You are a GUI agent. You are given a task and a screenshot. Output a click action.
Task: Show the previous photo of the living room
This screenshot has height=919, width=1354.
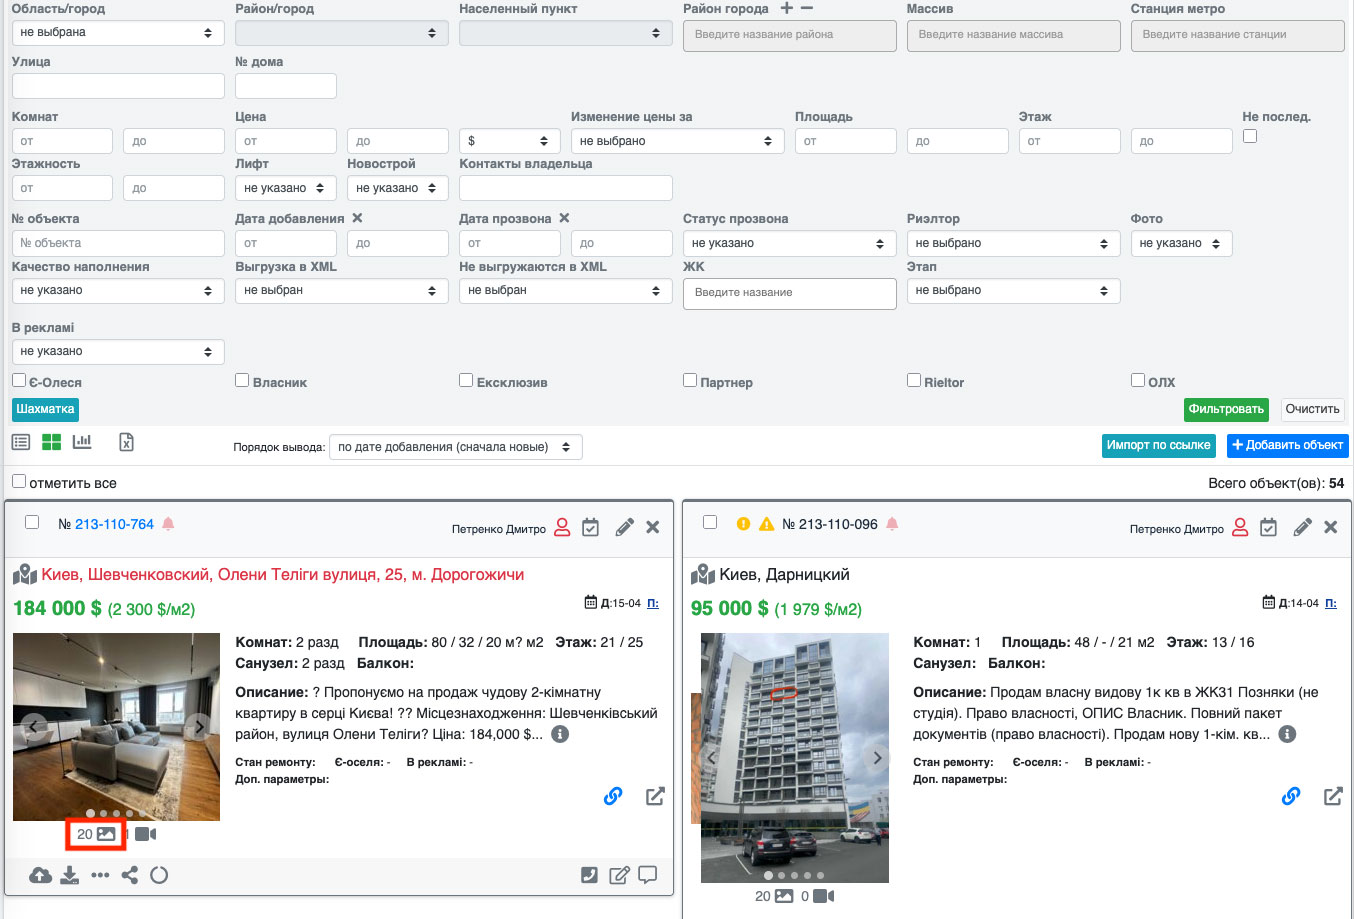(33, 727)
